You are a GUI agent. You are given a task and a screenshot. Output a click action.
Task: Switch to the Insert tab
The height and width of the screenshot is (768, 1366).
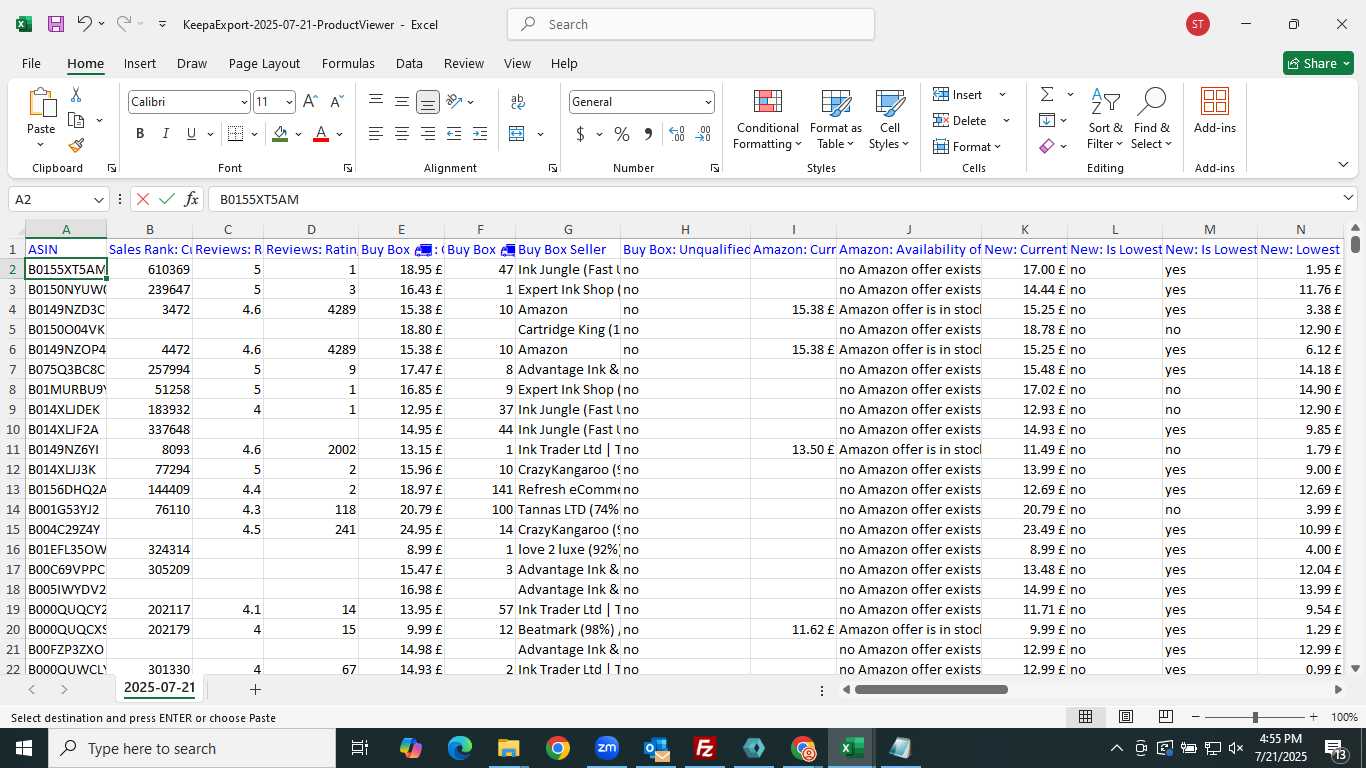140,63
